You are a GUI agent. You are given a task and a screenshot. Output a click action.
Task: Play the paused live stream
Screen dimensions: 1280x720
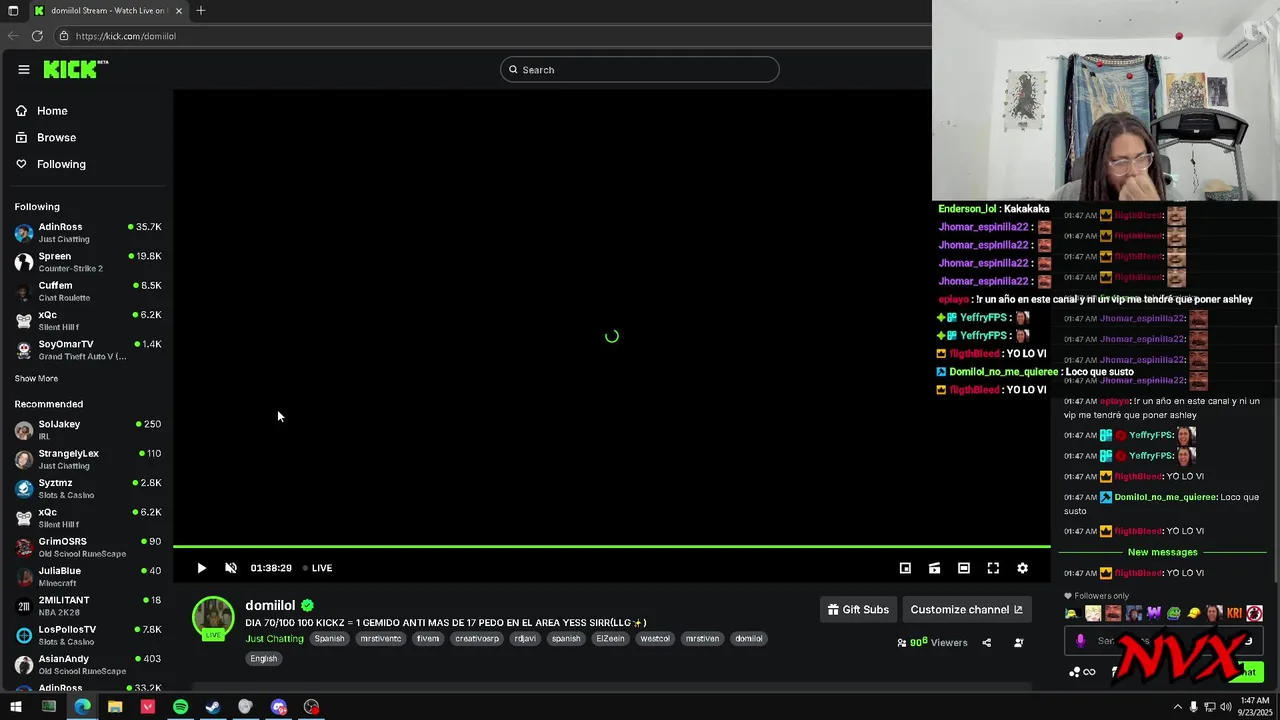tap(201, 568)
